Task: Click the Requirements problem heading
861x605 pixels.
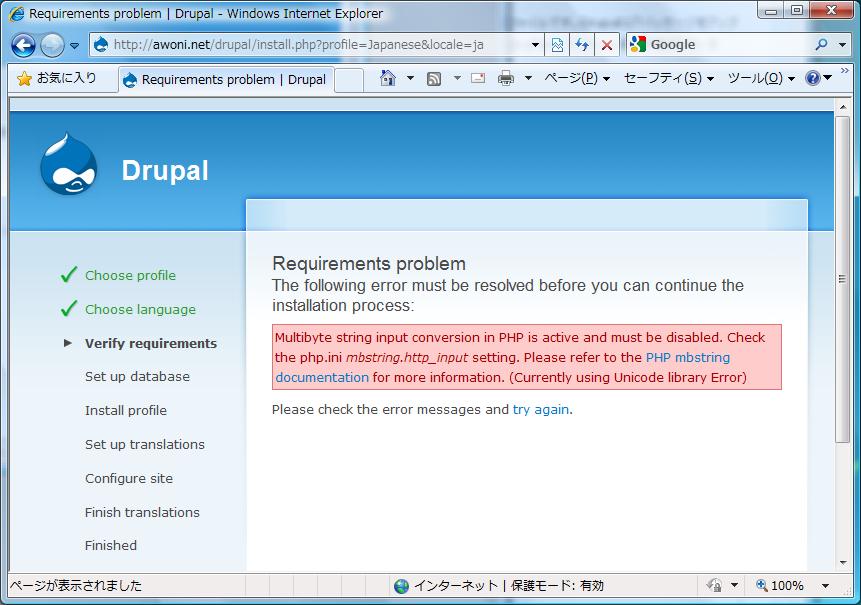Action: coord(369,264)
